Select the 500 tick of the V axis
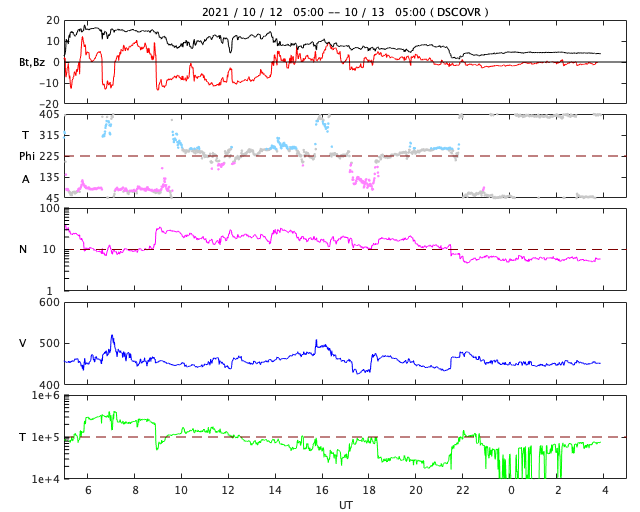The width and height of the screenshot is (640, 512). tap(49, 343)
